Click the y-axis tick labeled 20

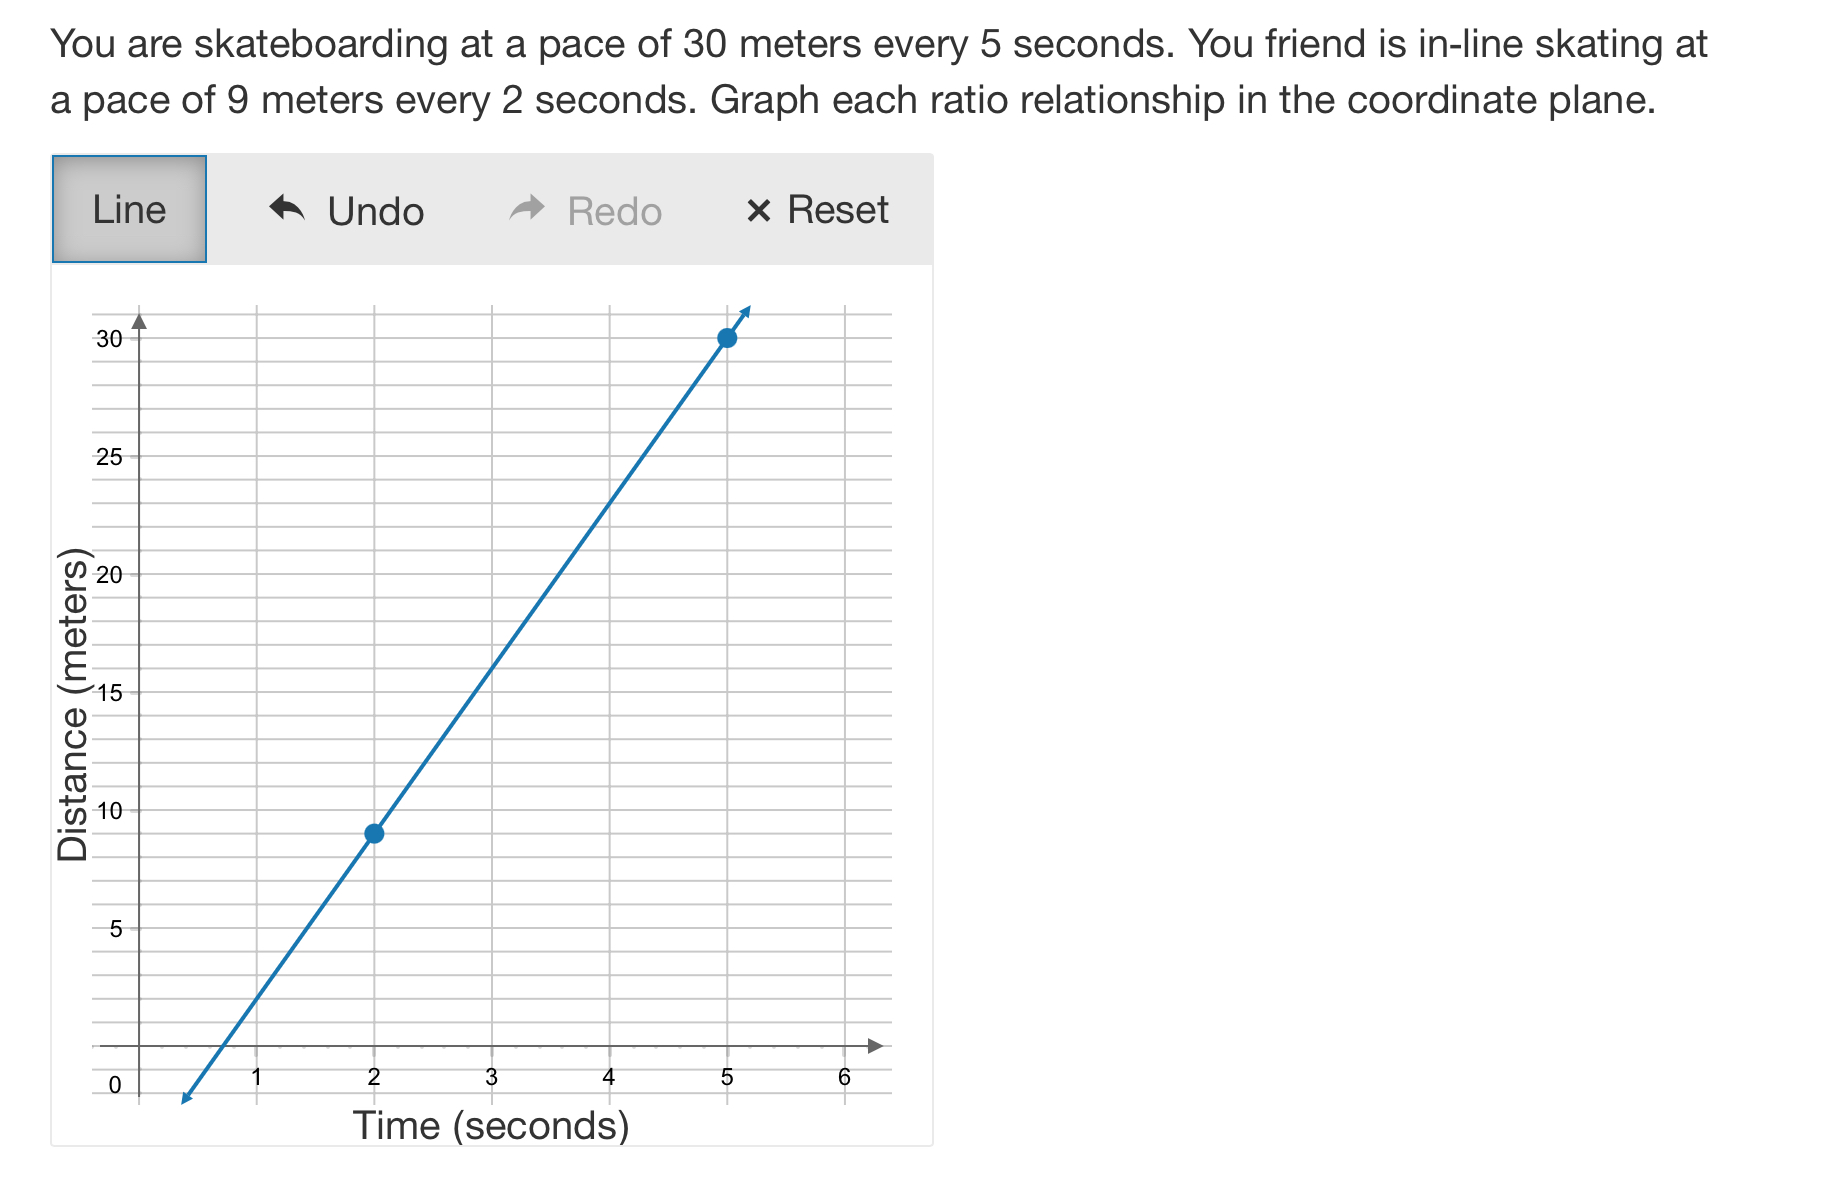click(x=109, y=575)
